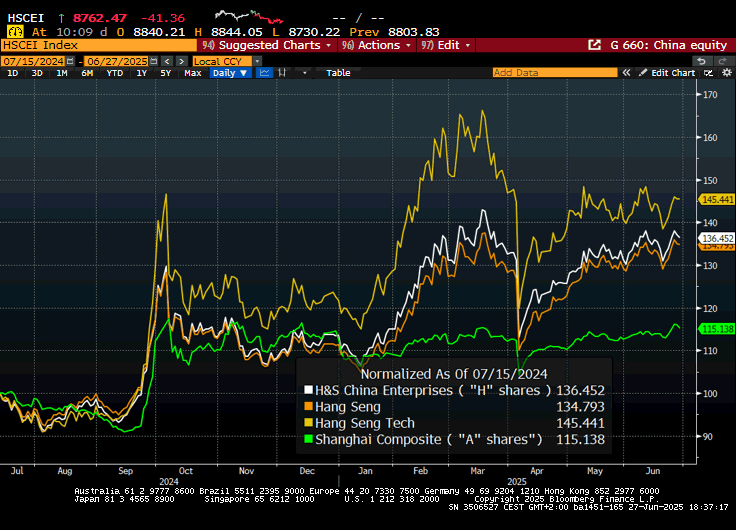Click the pop-out icon beside G 660
This screenshot has height=530, width=736.
tap(594, 45)
